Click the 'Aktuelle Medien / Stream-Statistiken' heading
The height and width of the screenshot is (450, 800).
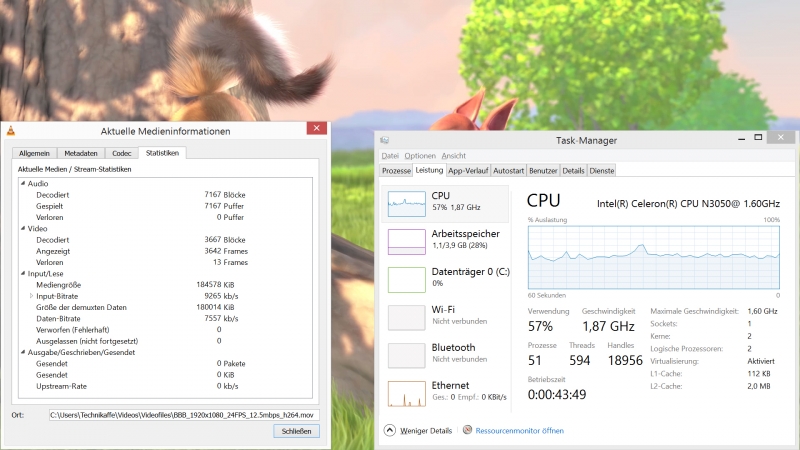pyautogui.click(x=74, y=169)
